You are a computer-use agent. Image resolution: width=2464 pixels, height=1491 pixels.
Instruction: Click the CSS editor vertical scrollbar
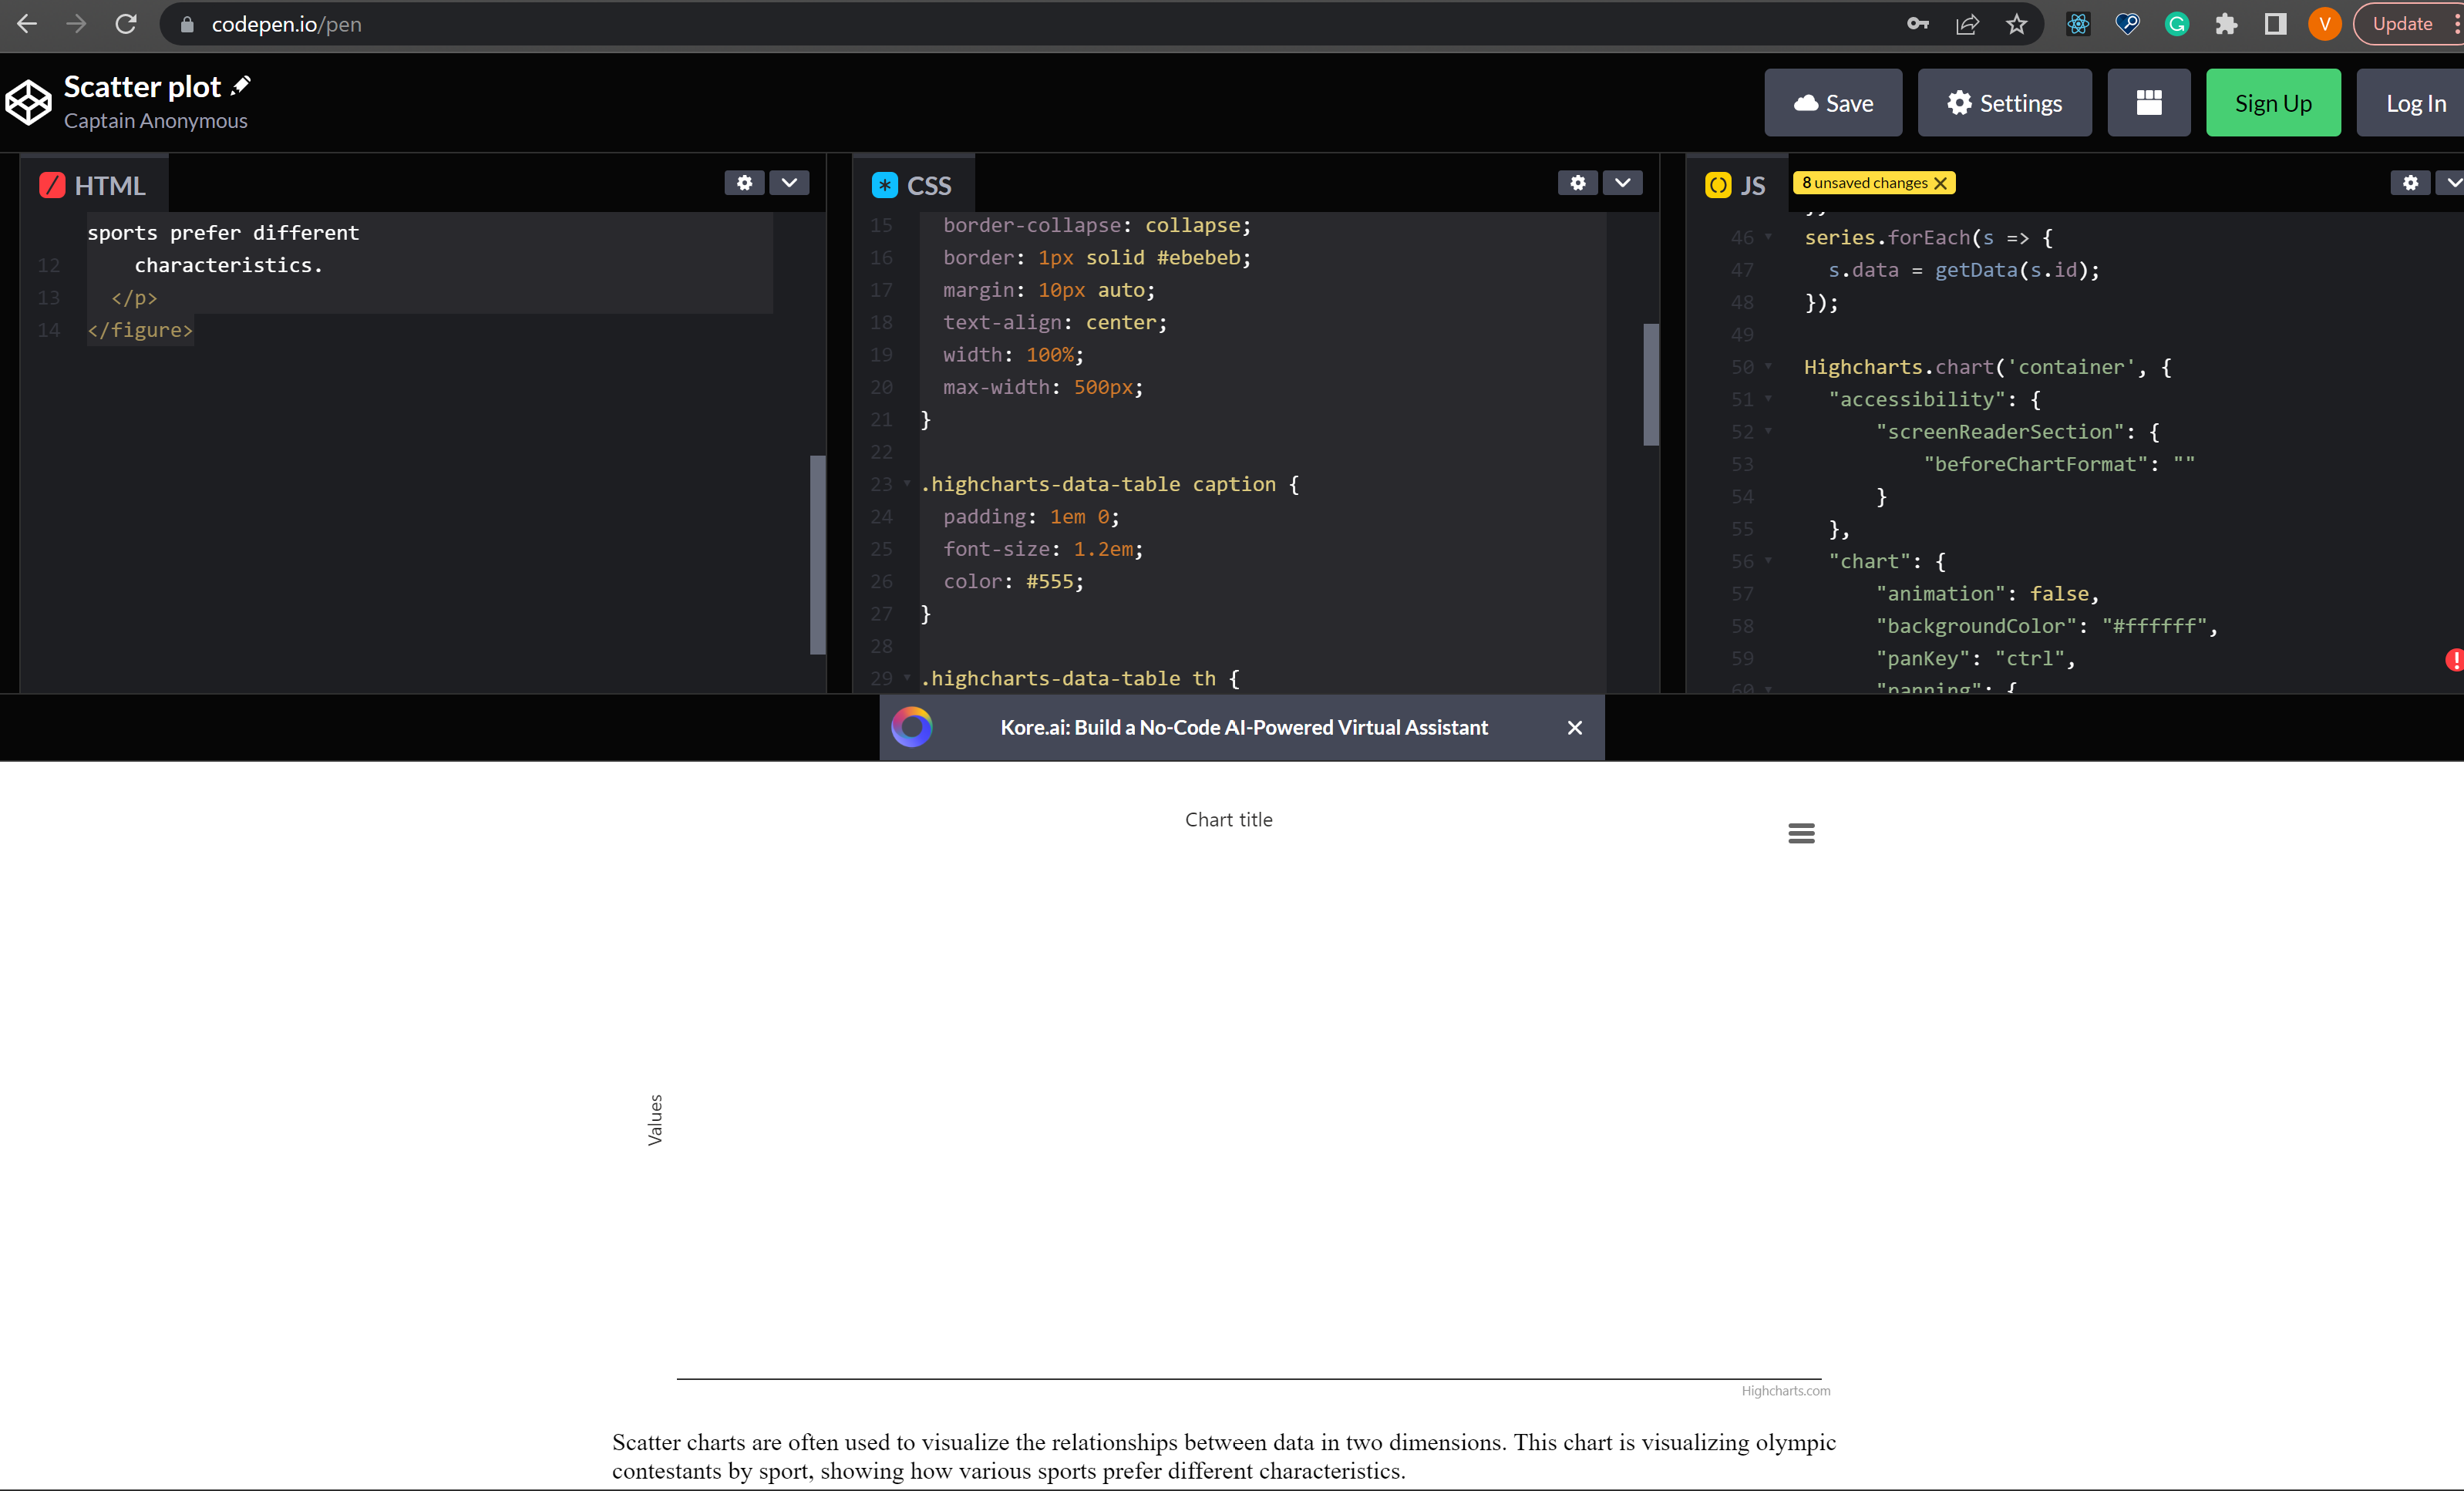1651,384
